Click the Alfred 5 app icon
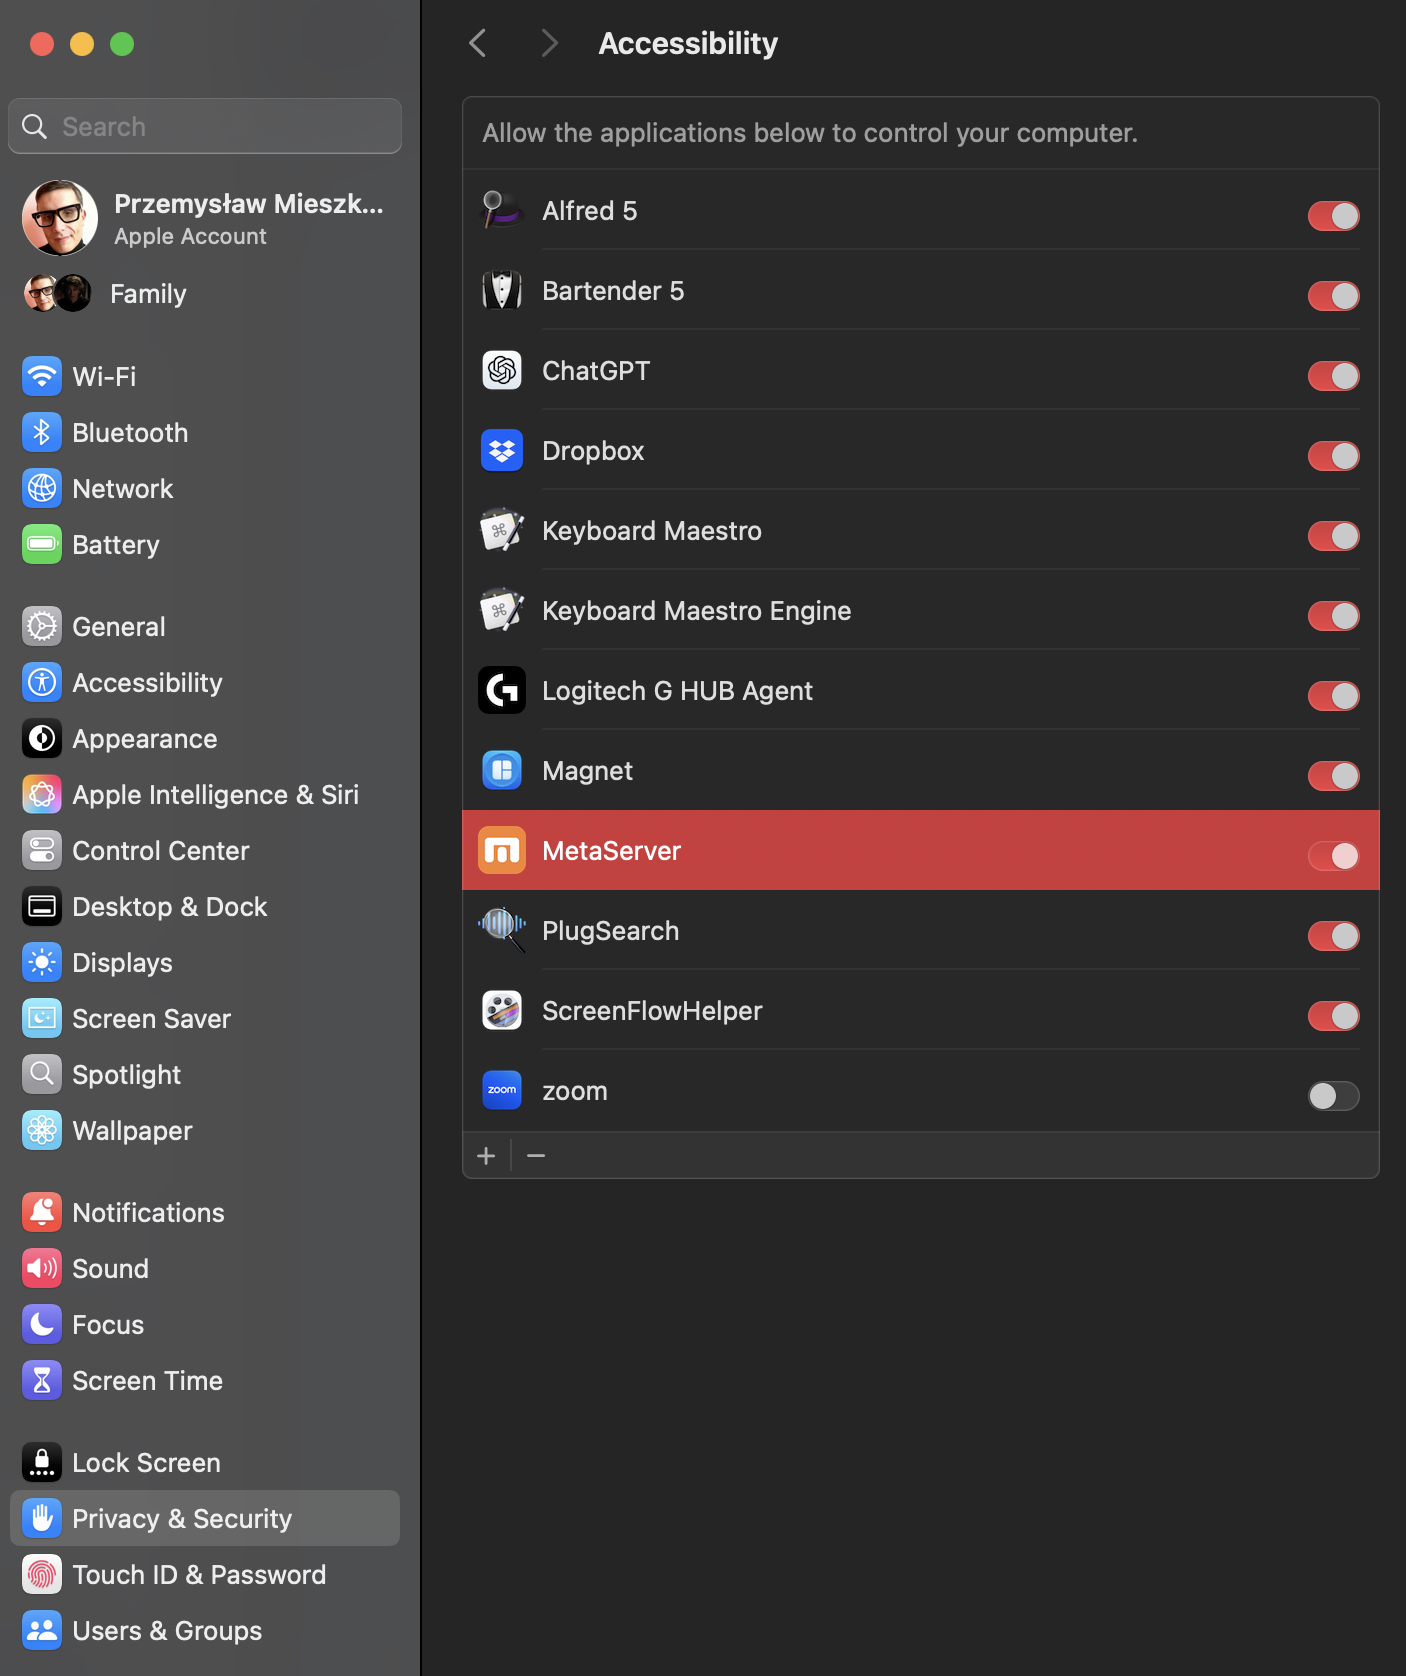The height and width of the screenshot is (1676, 1406). [501, 211]
